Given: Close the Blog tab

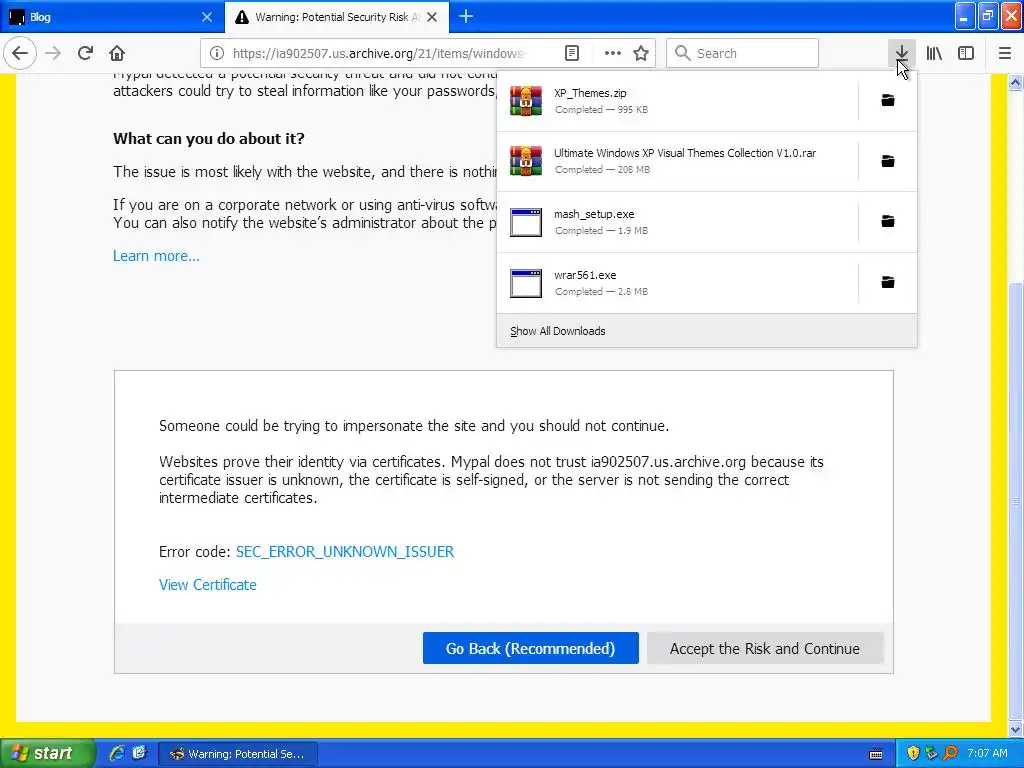Looking at the screenshot, I should 207,17.
